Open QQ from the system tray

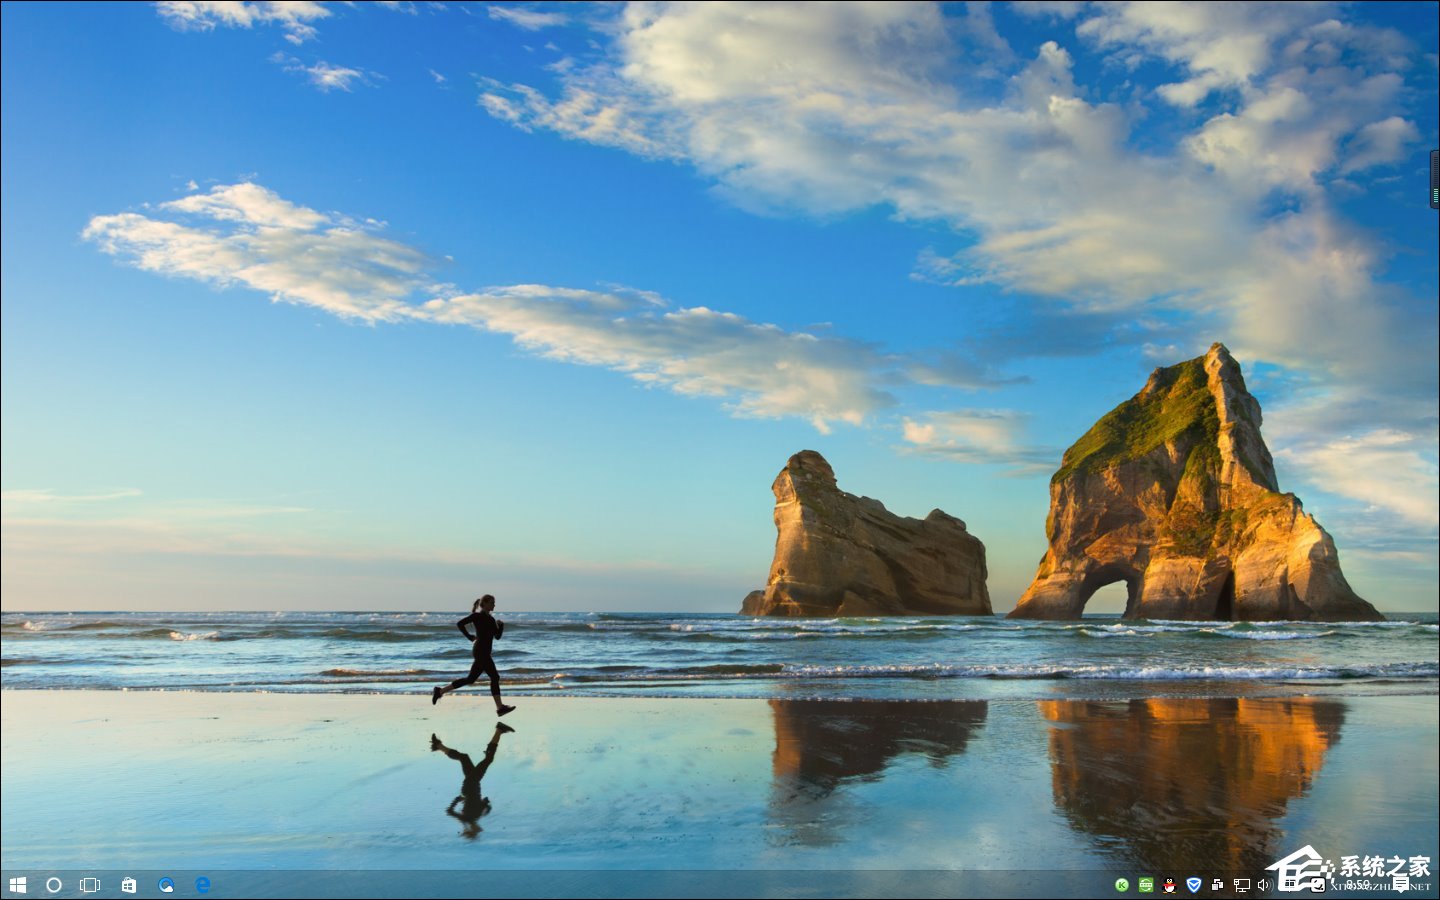[x=1168, y=884]
